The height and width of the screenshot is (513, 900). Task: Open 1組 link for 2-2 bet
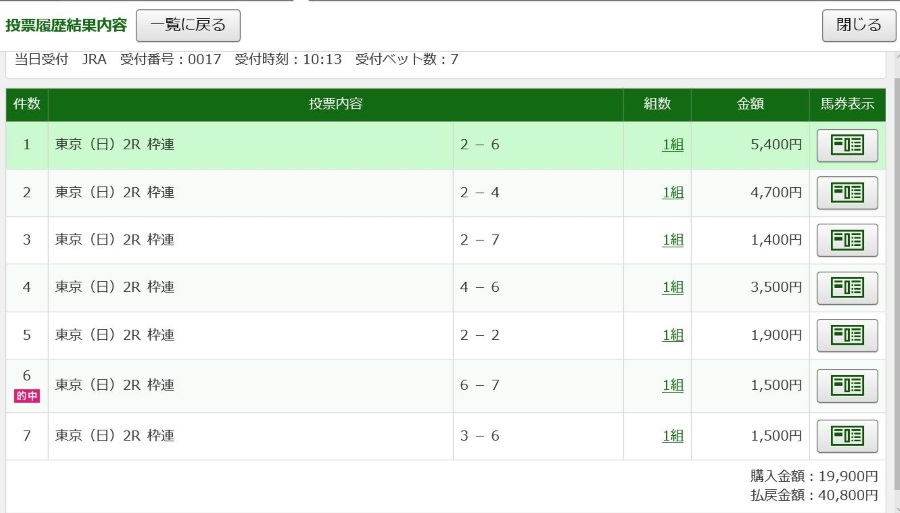tap(673, 335)
